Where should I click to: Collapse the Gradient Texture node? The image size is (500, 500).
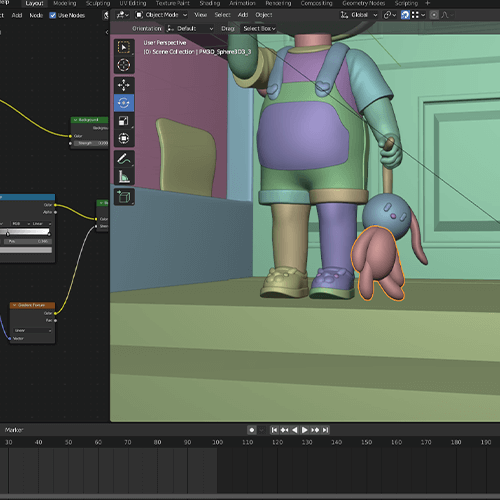(x=14, y=305)
